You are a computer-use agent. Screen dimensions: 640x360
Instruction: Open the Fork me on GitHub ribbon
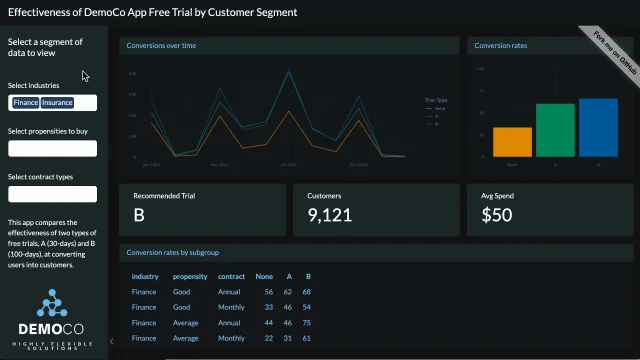(613, 53)
